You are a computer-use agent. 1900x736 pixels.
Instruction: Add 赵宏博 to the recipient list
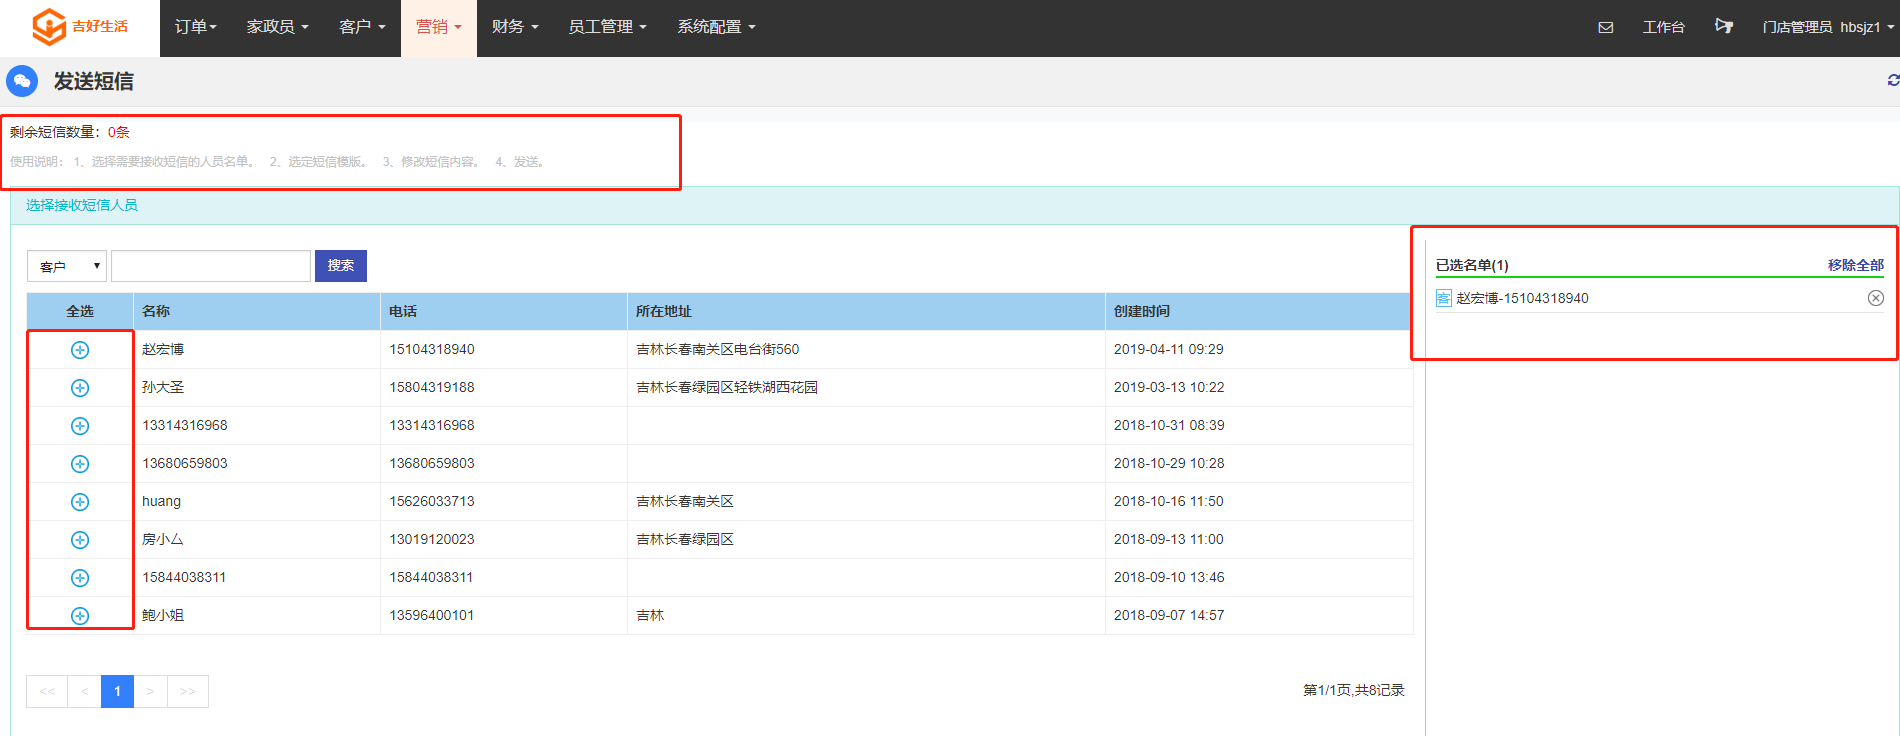click(x=80, y=350)
